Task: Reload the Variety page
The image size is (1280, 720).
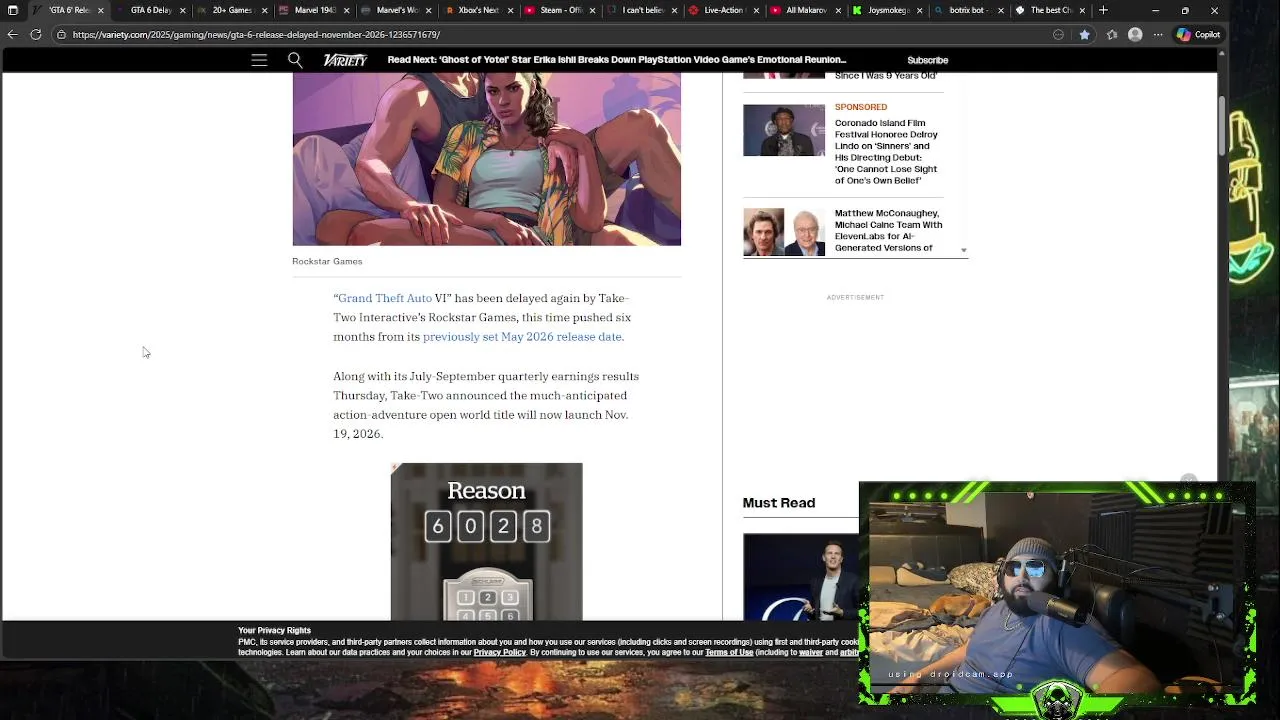Action: coord(36,34)
